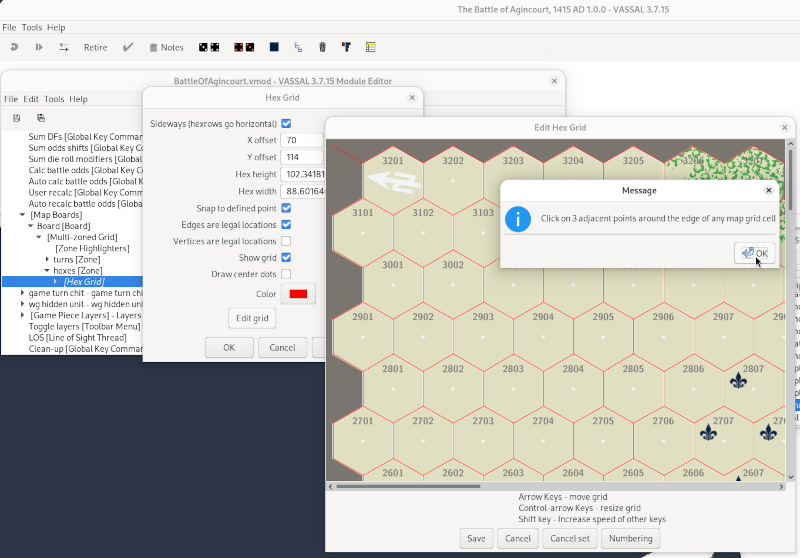This screenshot has height=558, width=800.
Task: Click the Hex height input field
Action: coord(303,174)
